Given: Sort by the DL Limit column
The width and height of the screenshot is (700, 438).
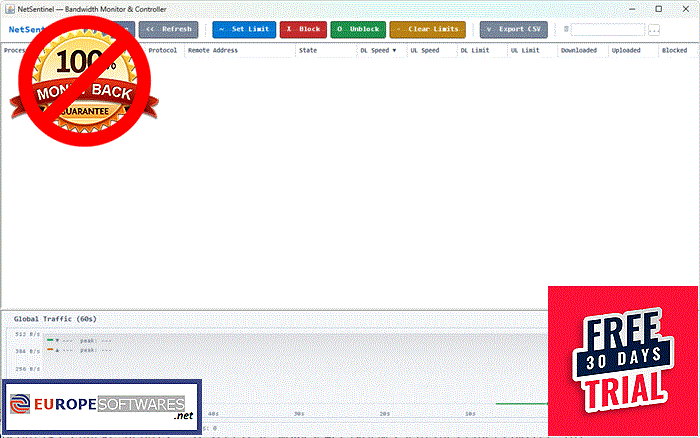Looking at the screenshot, I should (x=475, y=50).
